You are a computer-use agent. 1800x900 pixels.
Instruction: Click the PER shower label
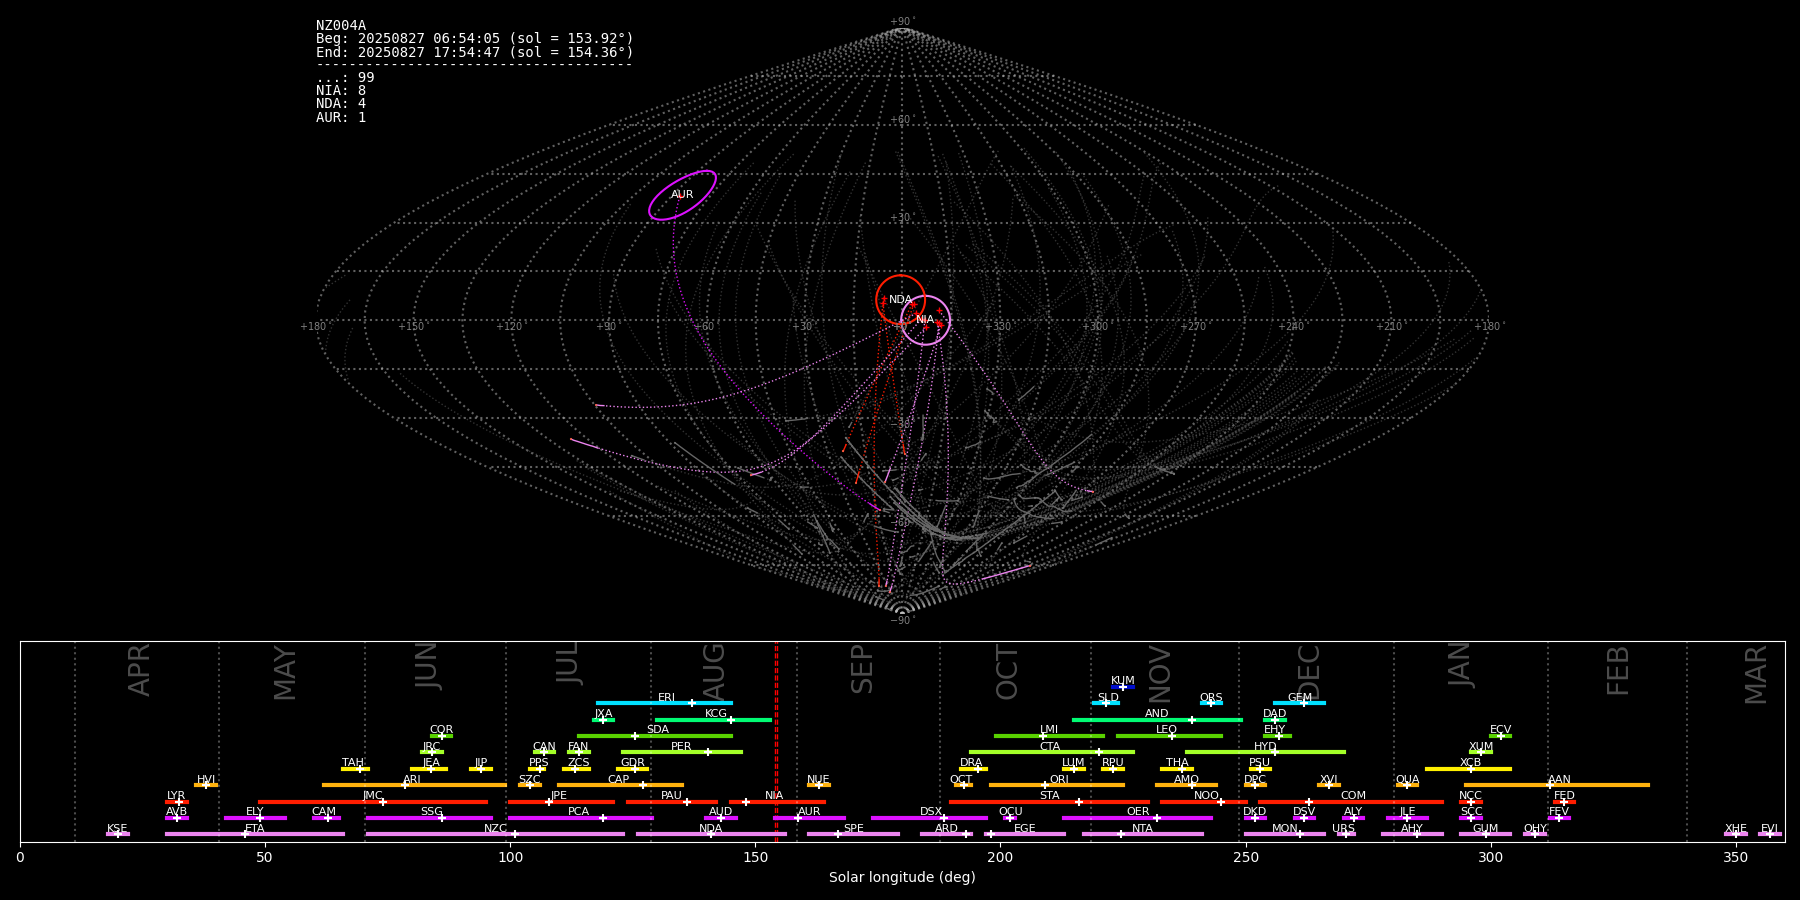point(681,747)
